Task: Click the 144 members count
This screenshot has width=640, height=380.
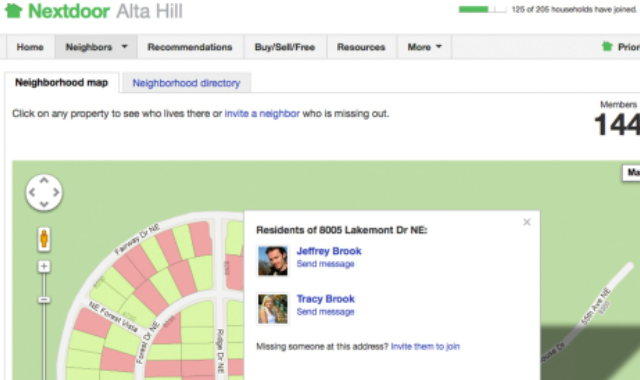Action: [616, 124]
